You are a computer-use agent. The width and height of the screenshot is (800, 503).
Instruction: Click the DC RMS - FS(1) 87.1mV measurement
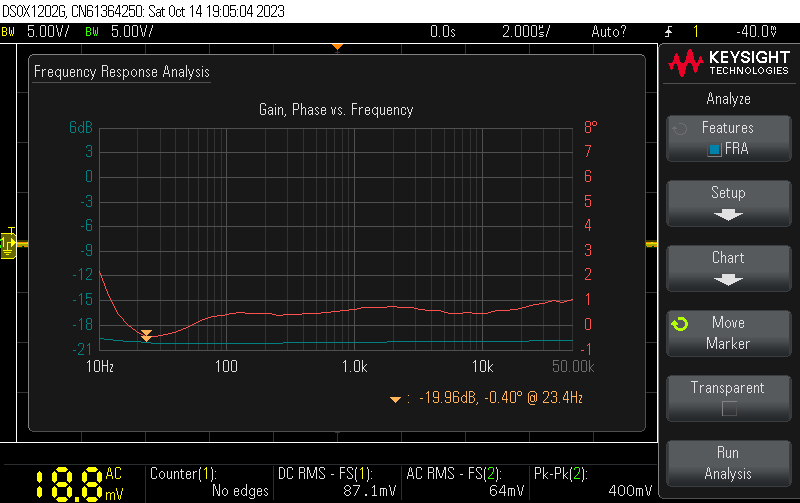pyautogui.click(x=337, y=482)
